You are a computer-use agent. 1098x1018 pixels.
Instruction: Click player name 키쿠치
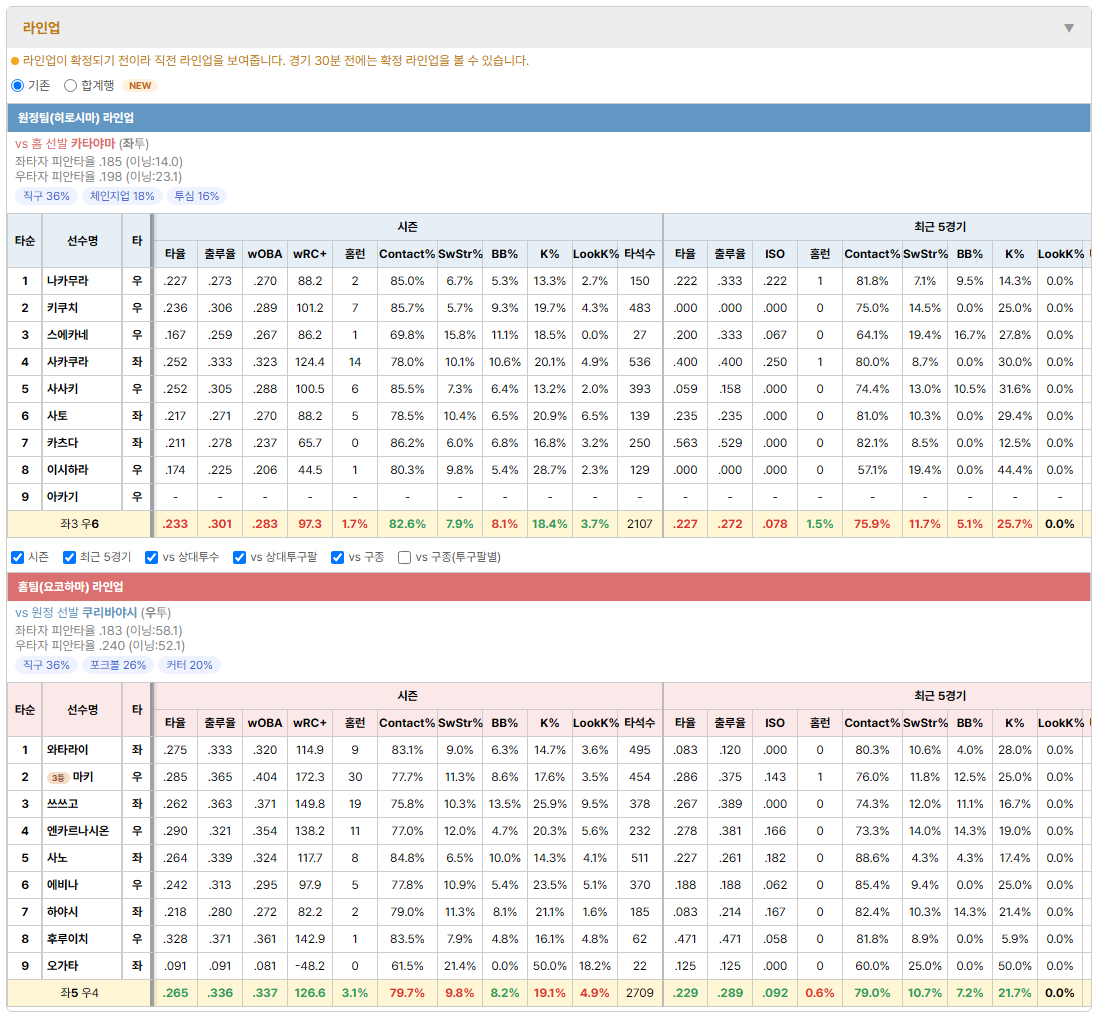[x=62, y=308]
